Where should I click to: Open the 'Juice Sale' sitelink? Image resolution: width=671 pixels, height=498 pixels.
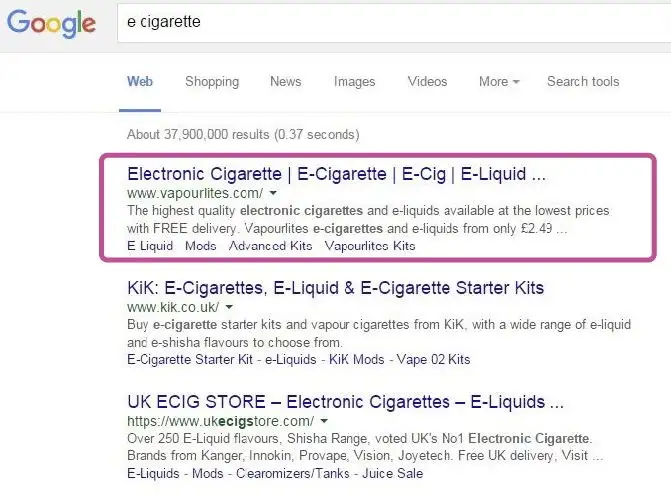392,474
